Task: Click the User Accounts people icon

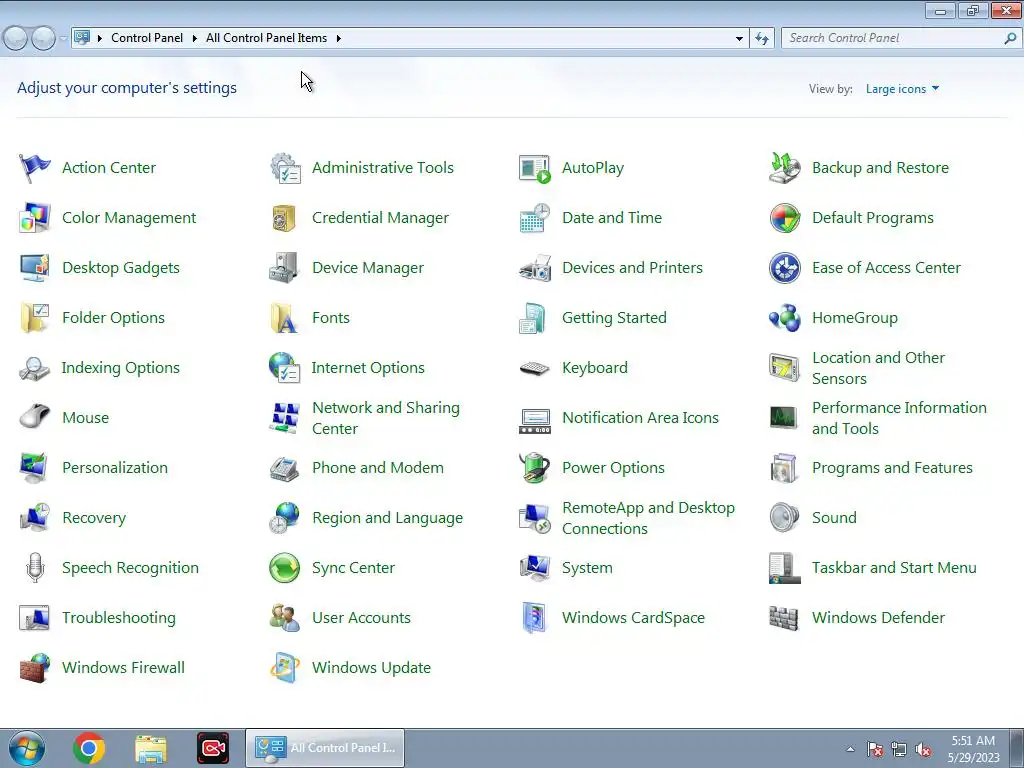Action: (285, 618)
